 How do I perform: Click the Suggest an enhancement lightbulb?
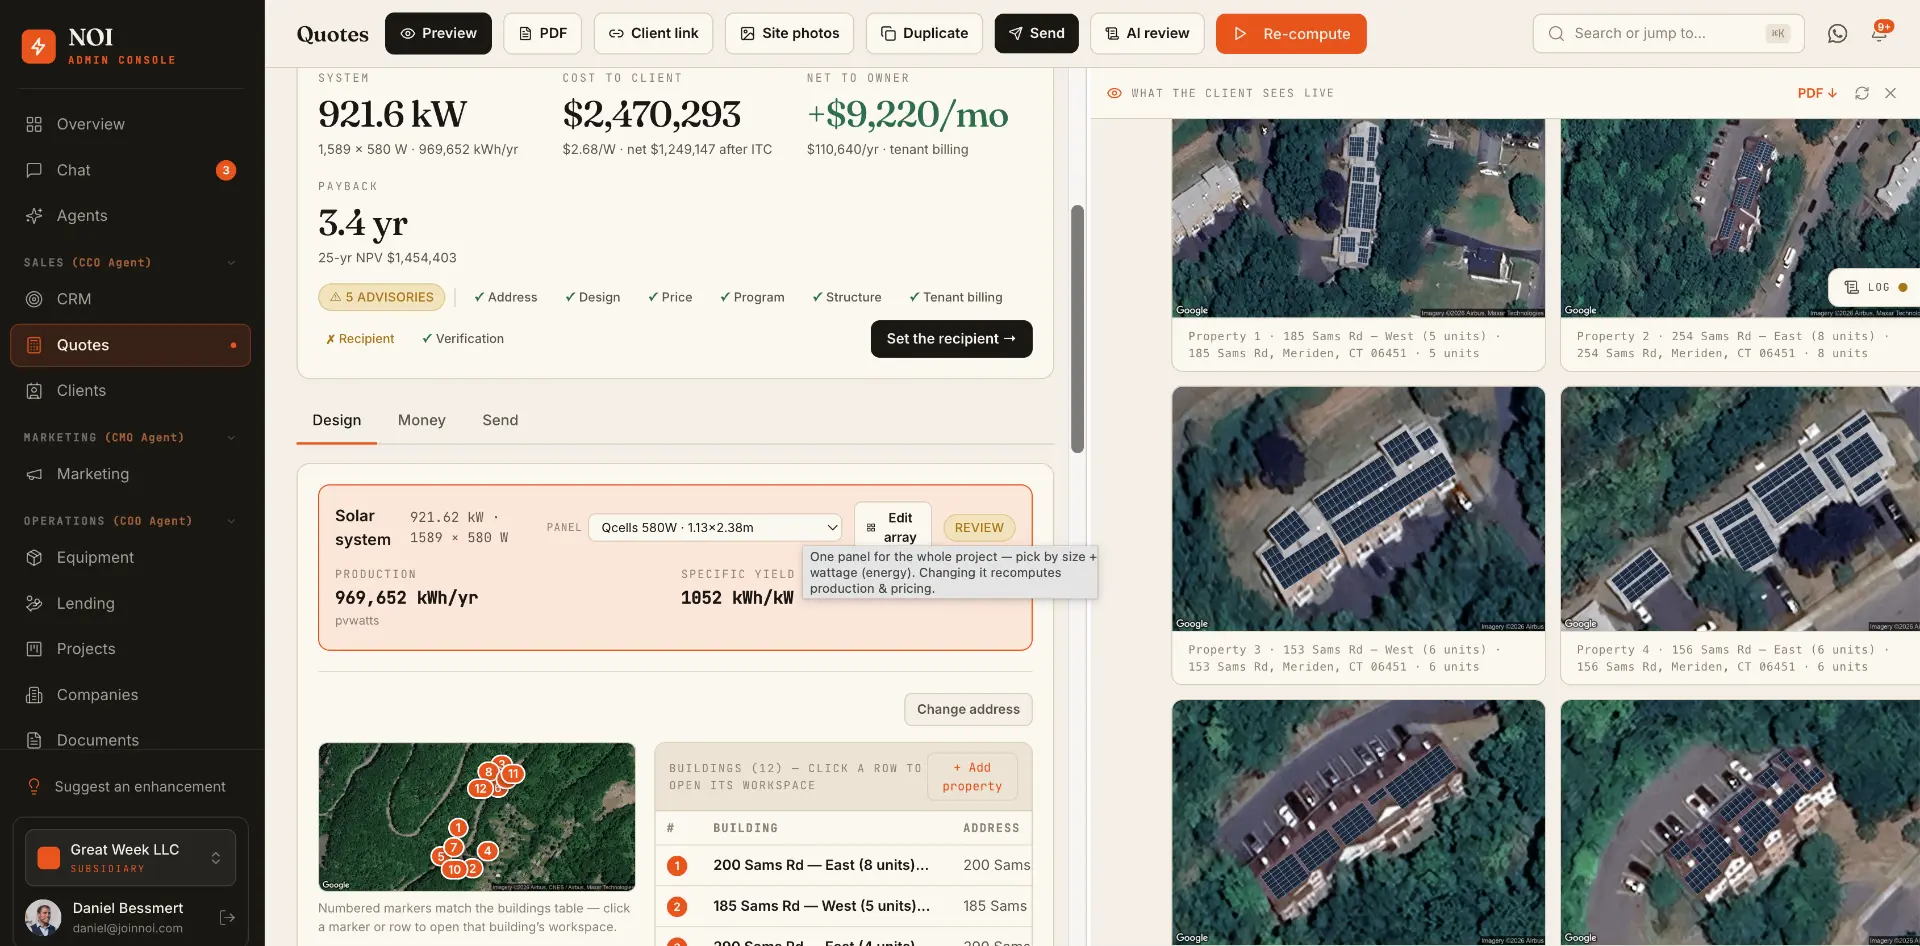[34, 787]
